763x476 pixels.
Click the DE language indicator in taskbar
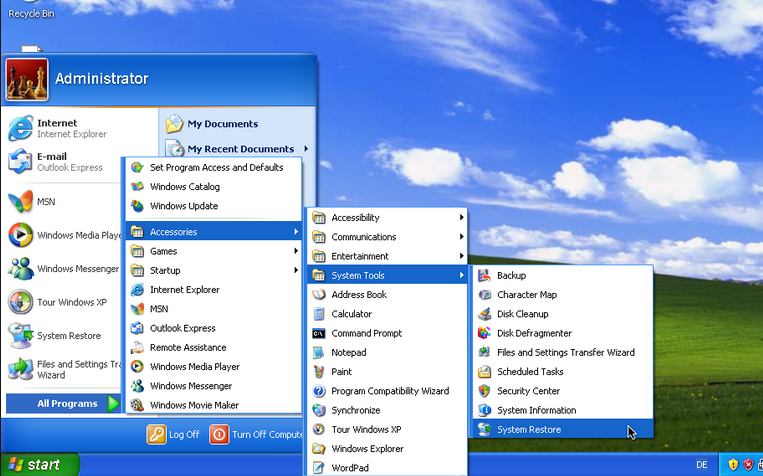[x=702, y=465]
